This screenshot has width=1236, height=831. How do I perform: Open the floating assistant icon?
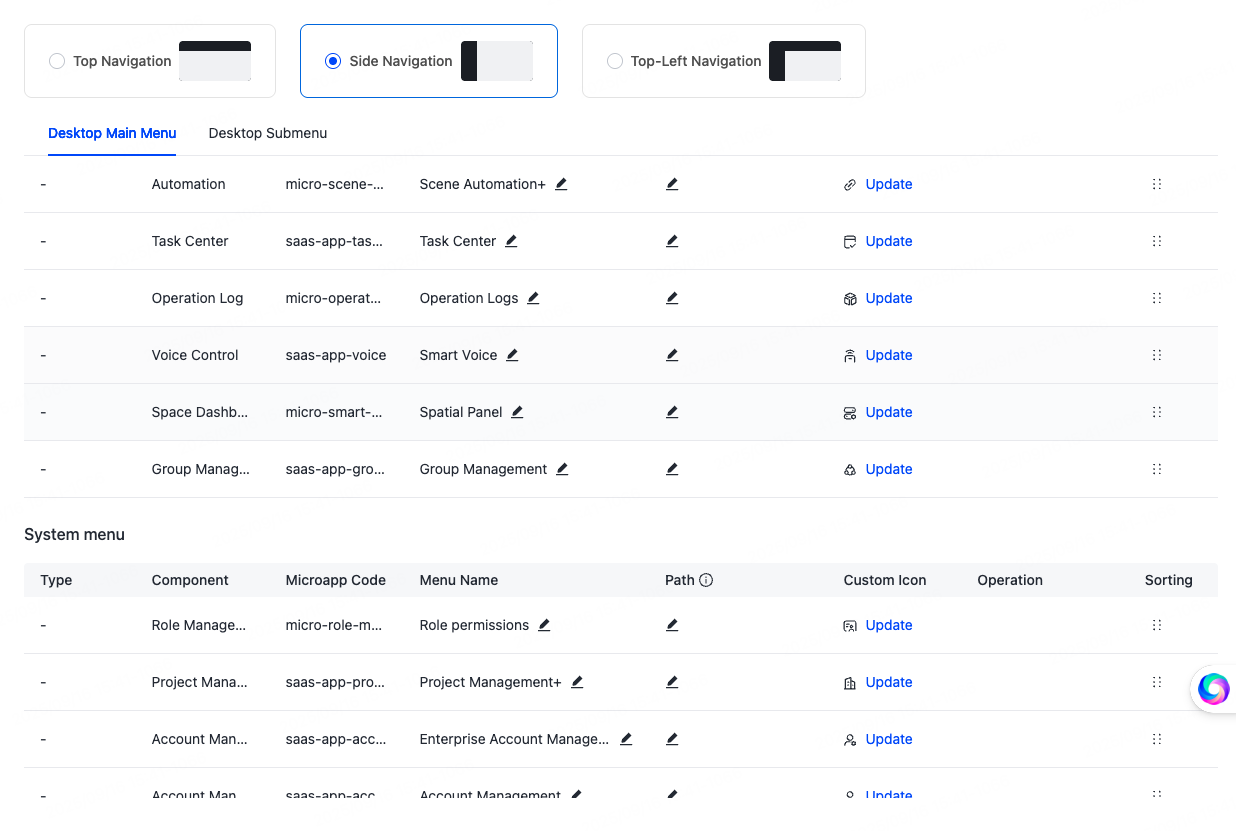[1213, 688]
